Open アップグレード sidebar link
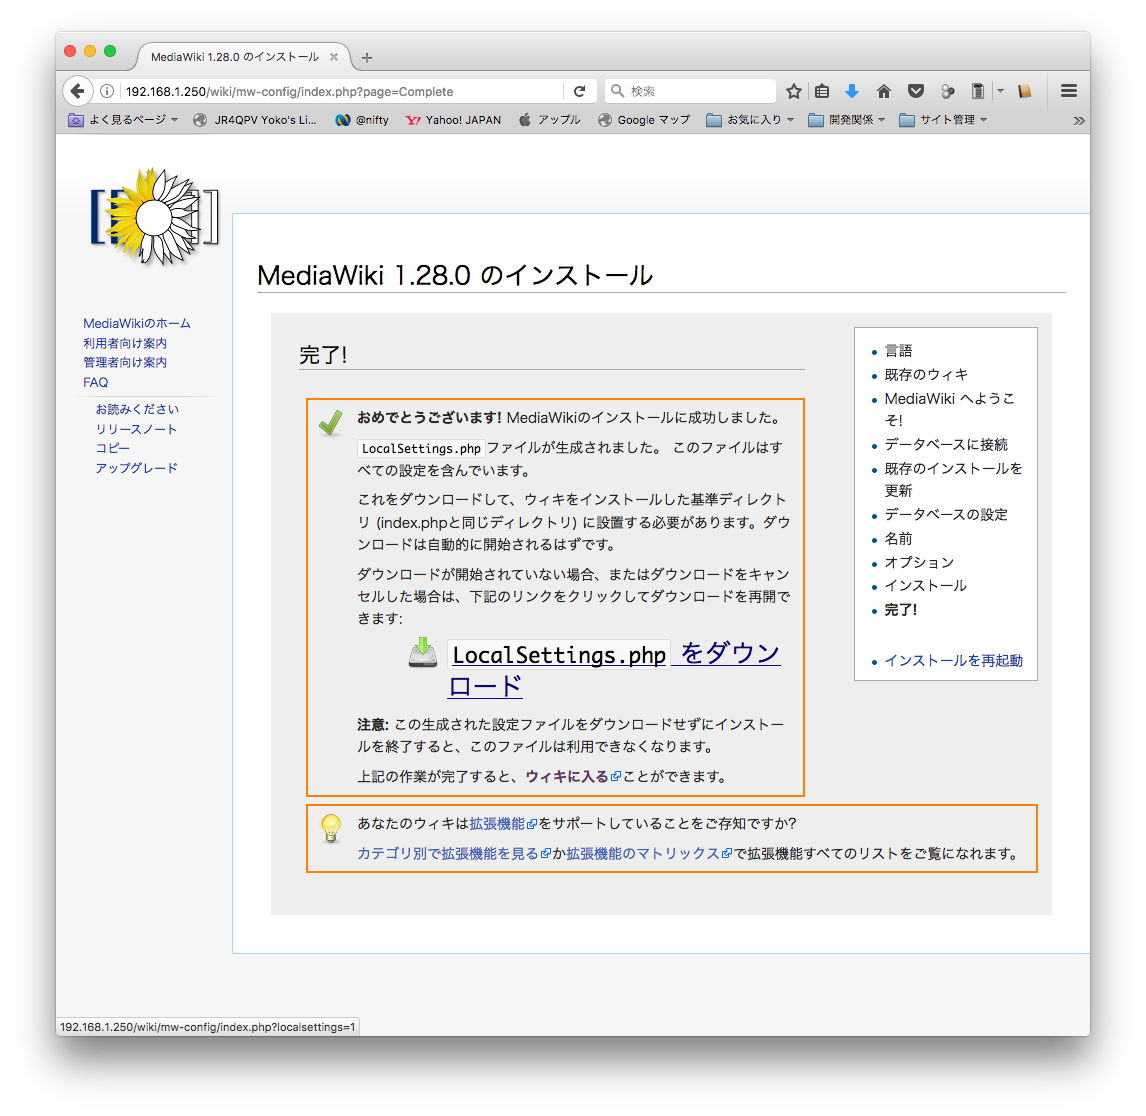This screenshot has width=1146, height=1116. point(137,468)
